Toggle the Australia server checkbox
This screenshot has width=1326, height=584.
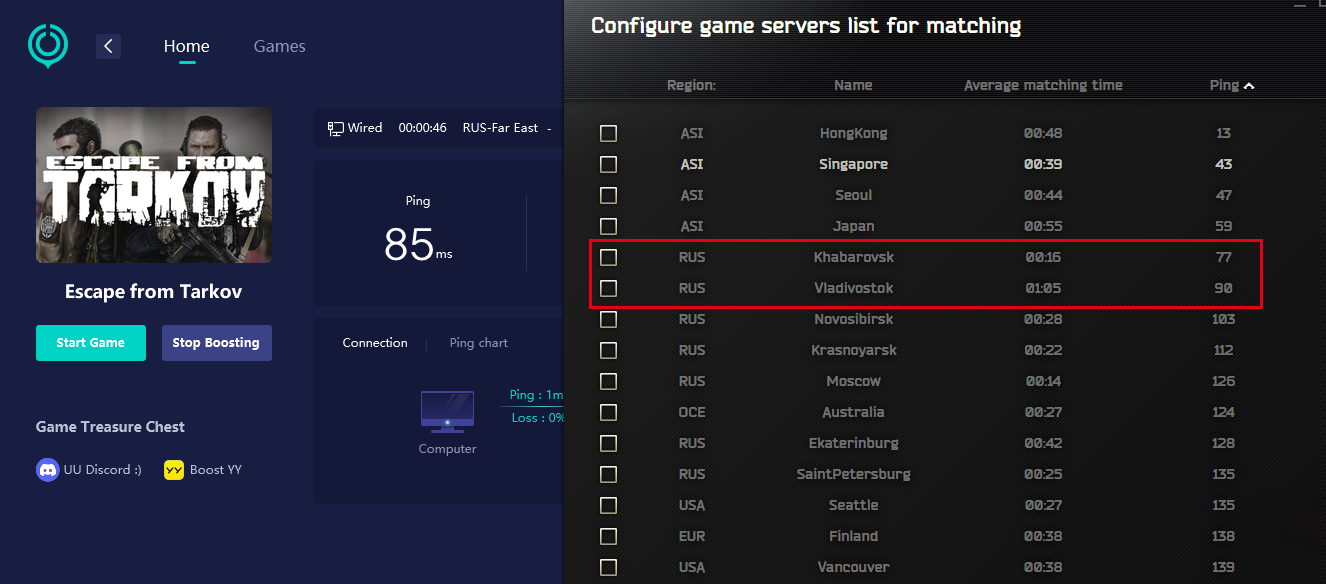pos(608,412)
